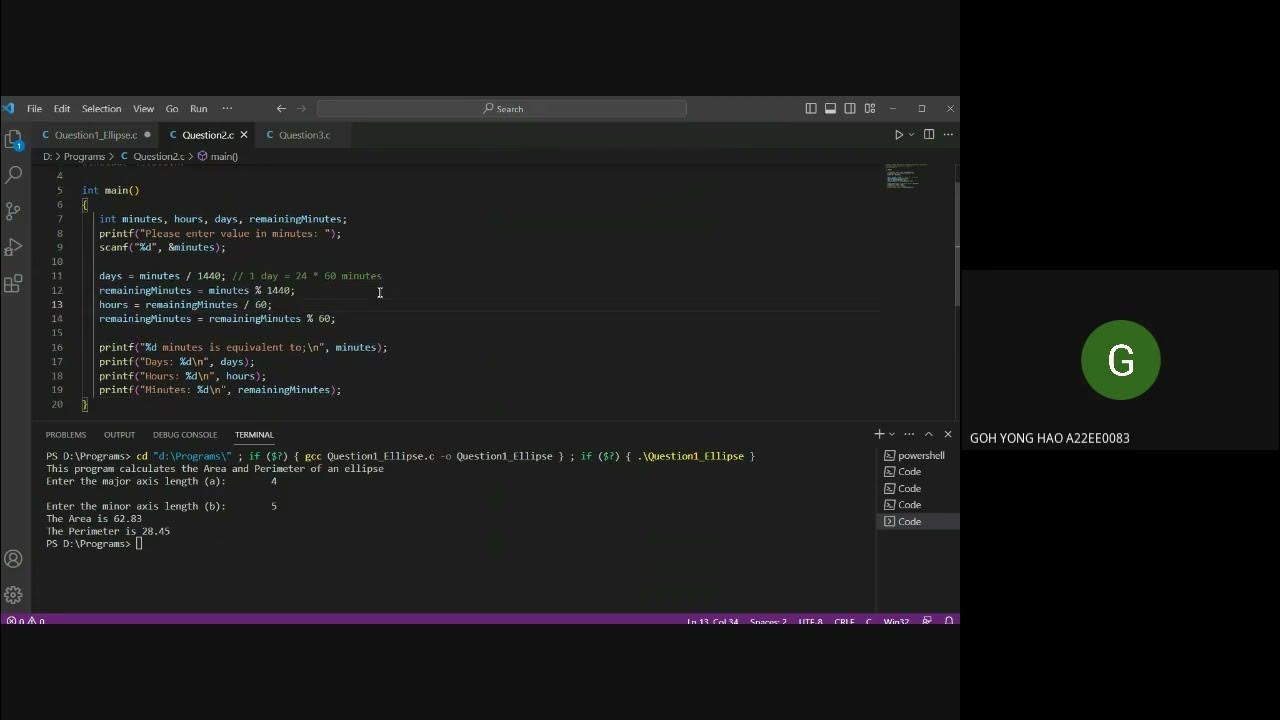Toggle the secondary side bar layout icon
This screenshot has height=720, width=1280.
point(850,108)
